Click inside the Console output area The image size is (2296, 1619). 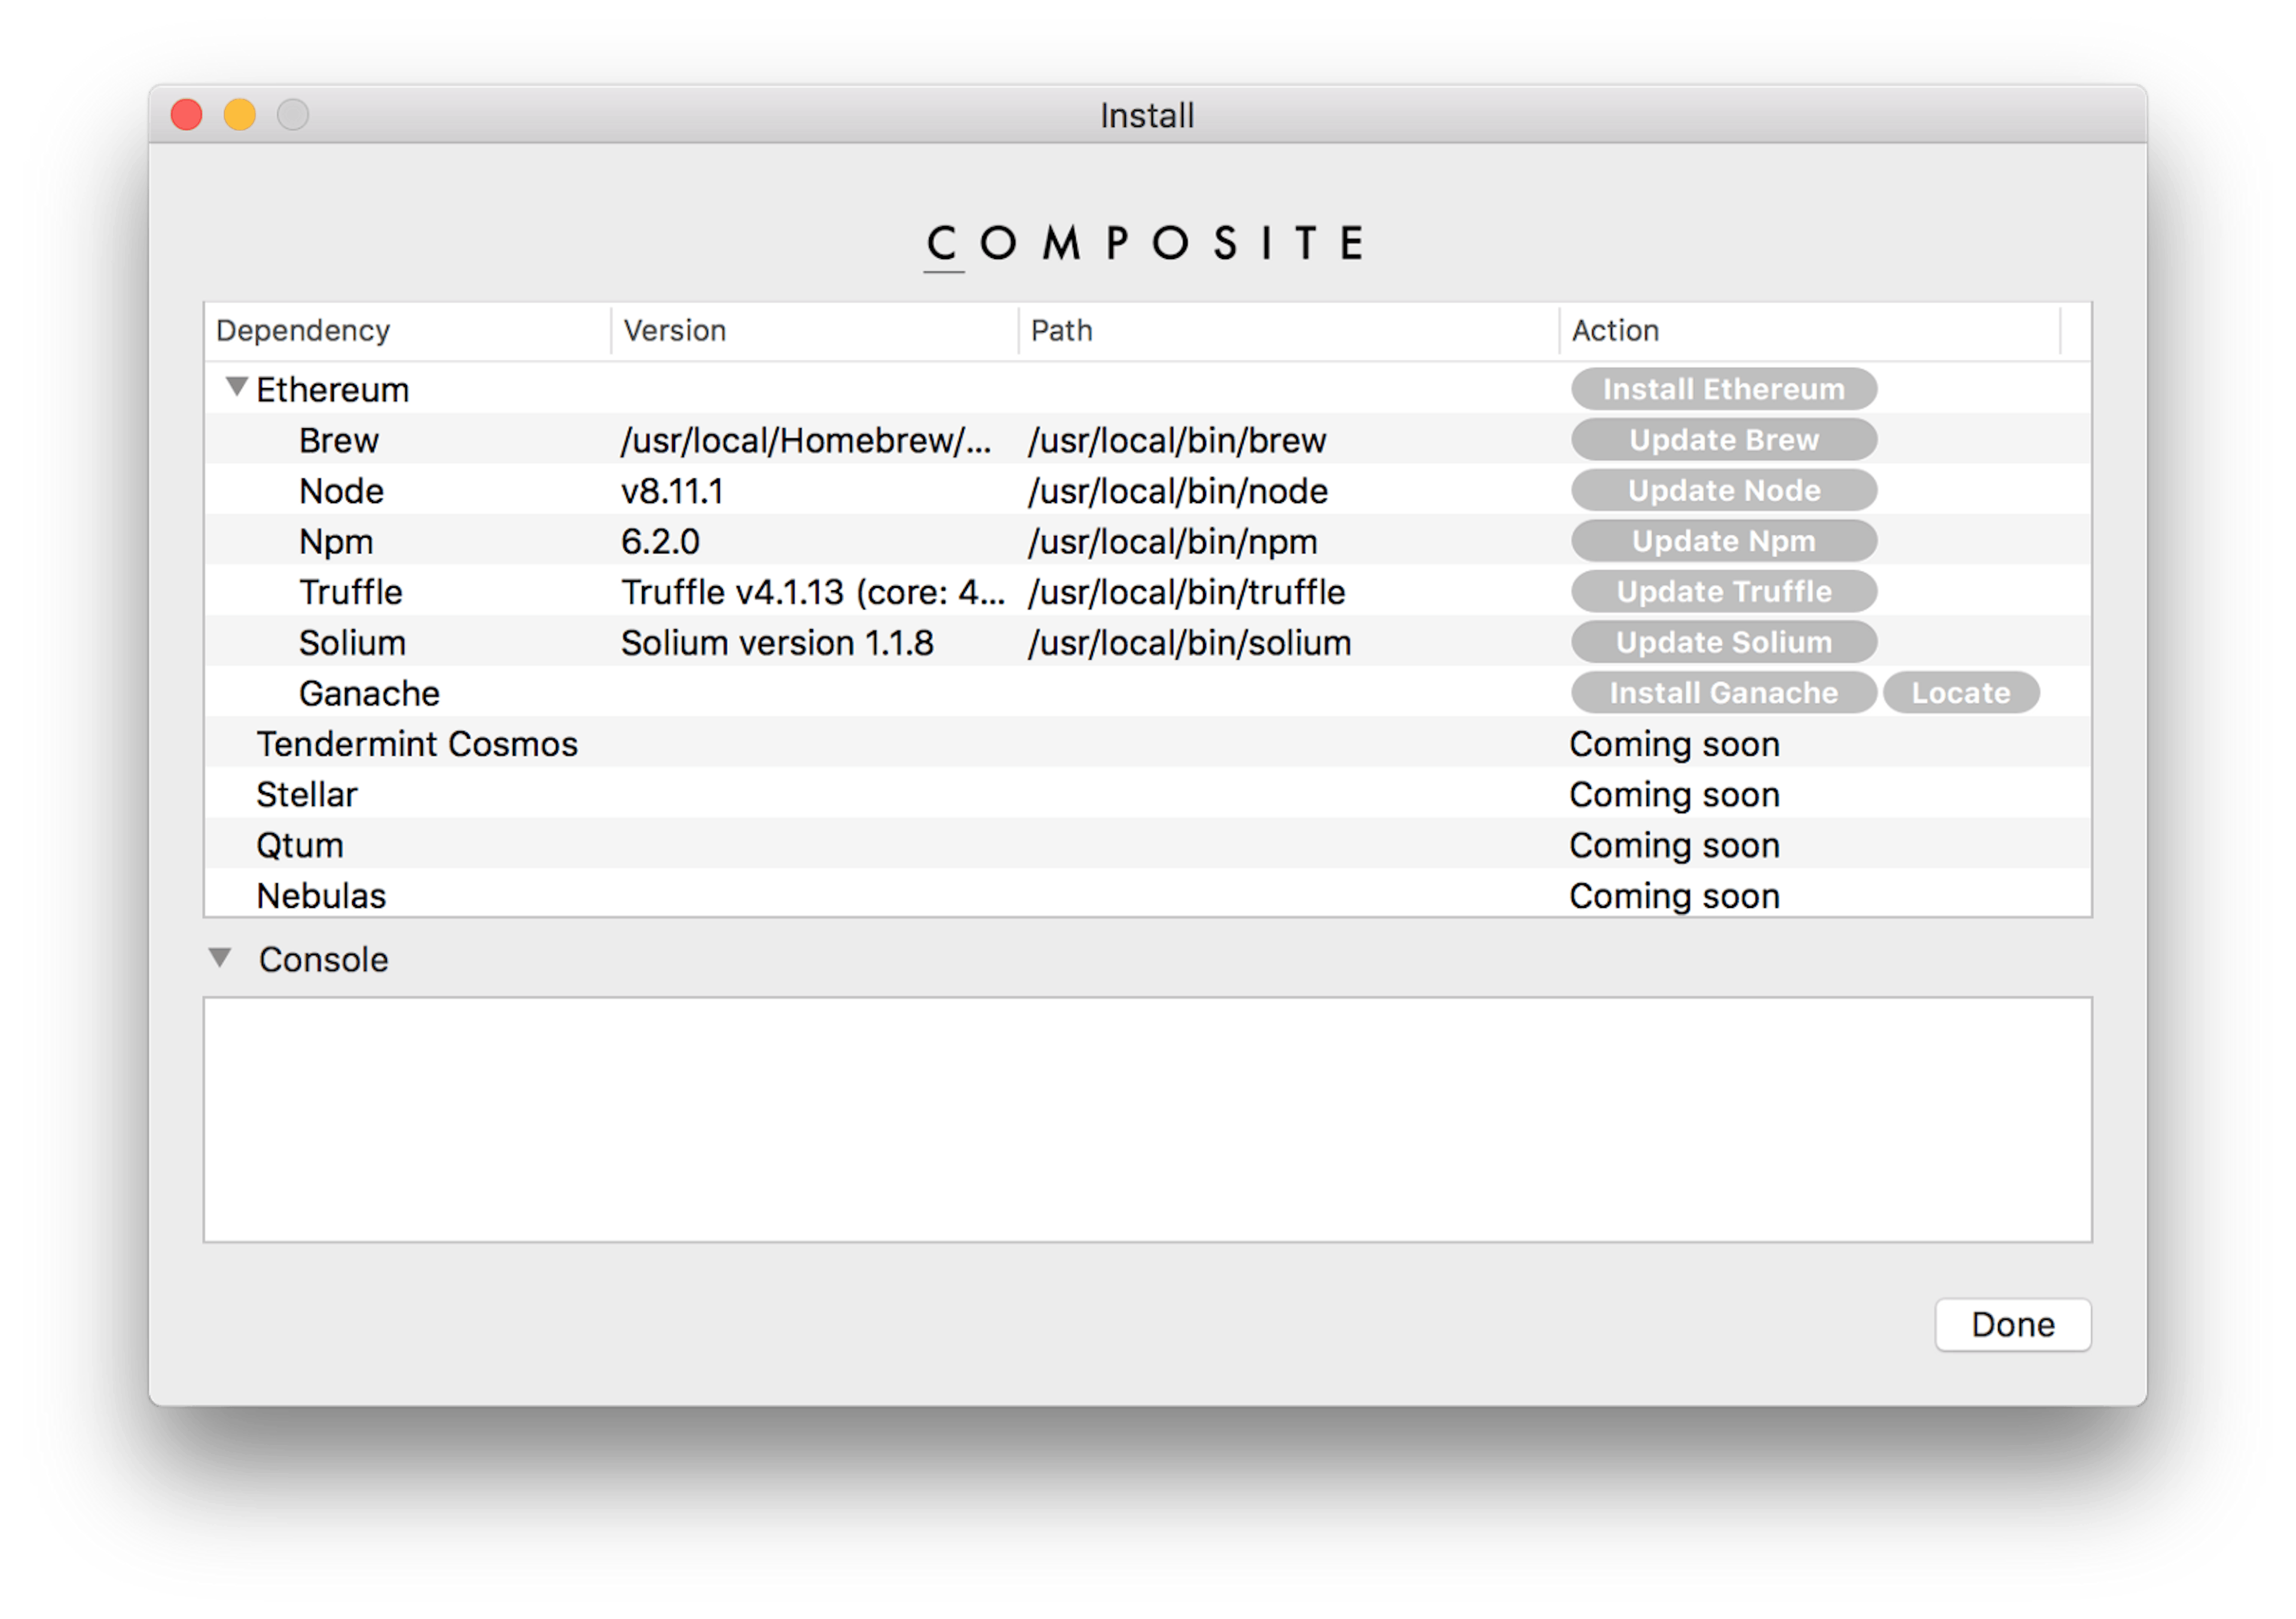click(1147, 1119)
